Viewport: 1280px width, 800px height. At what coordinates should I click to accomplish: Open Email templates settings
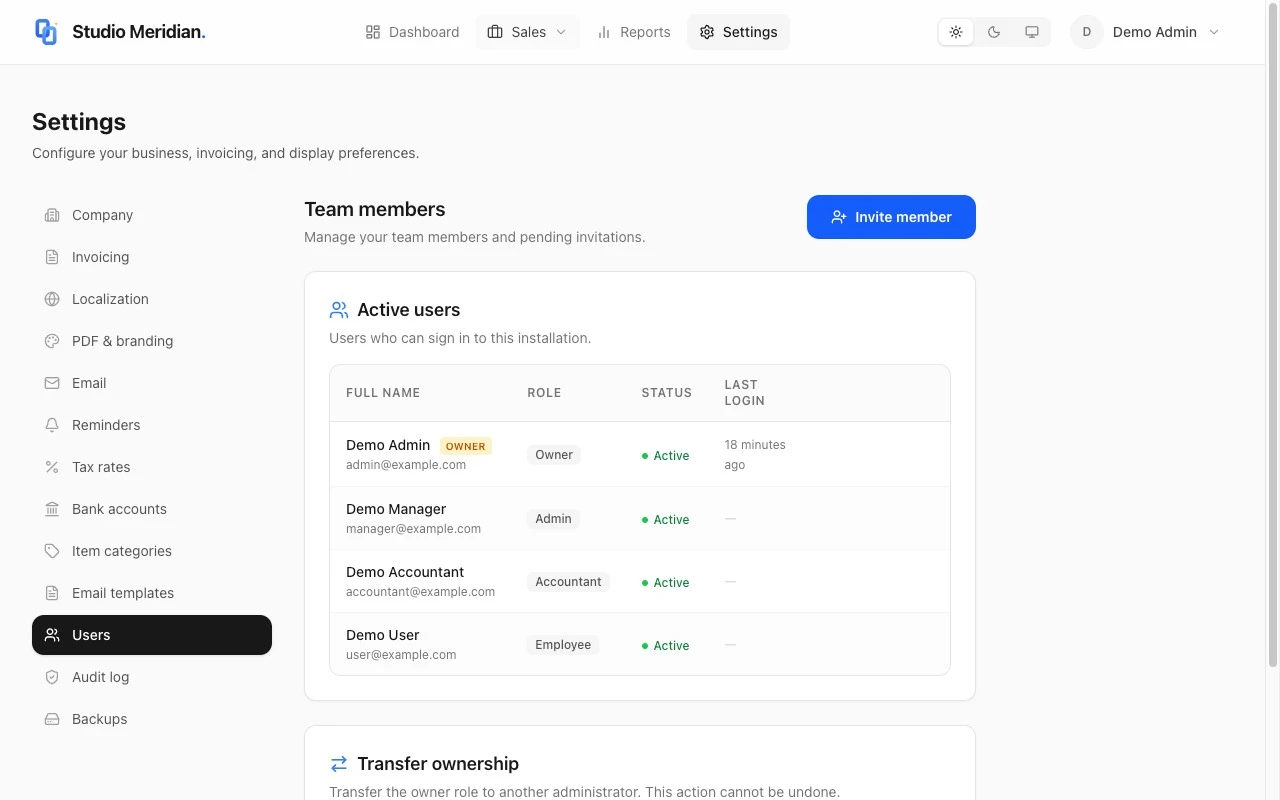click(x=152, y=593)
